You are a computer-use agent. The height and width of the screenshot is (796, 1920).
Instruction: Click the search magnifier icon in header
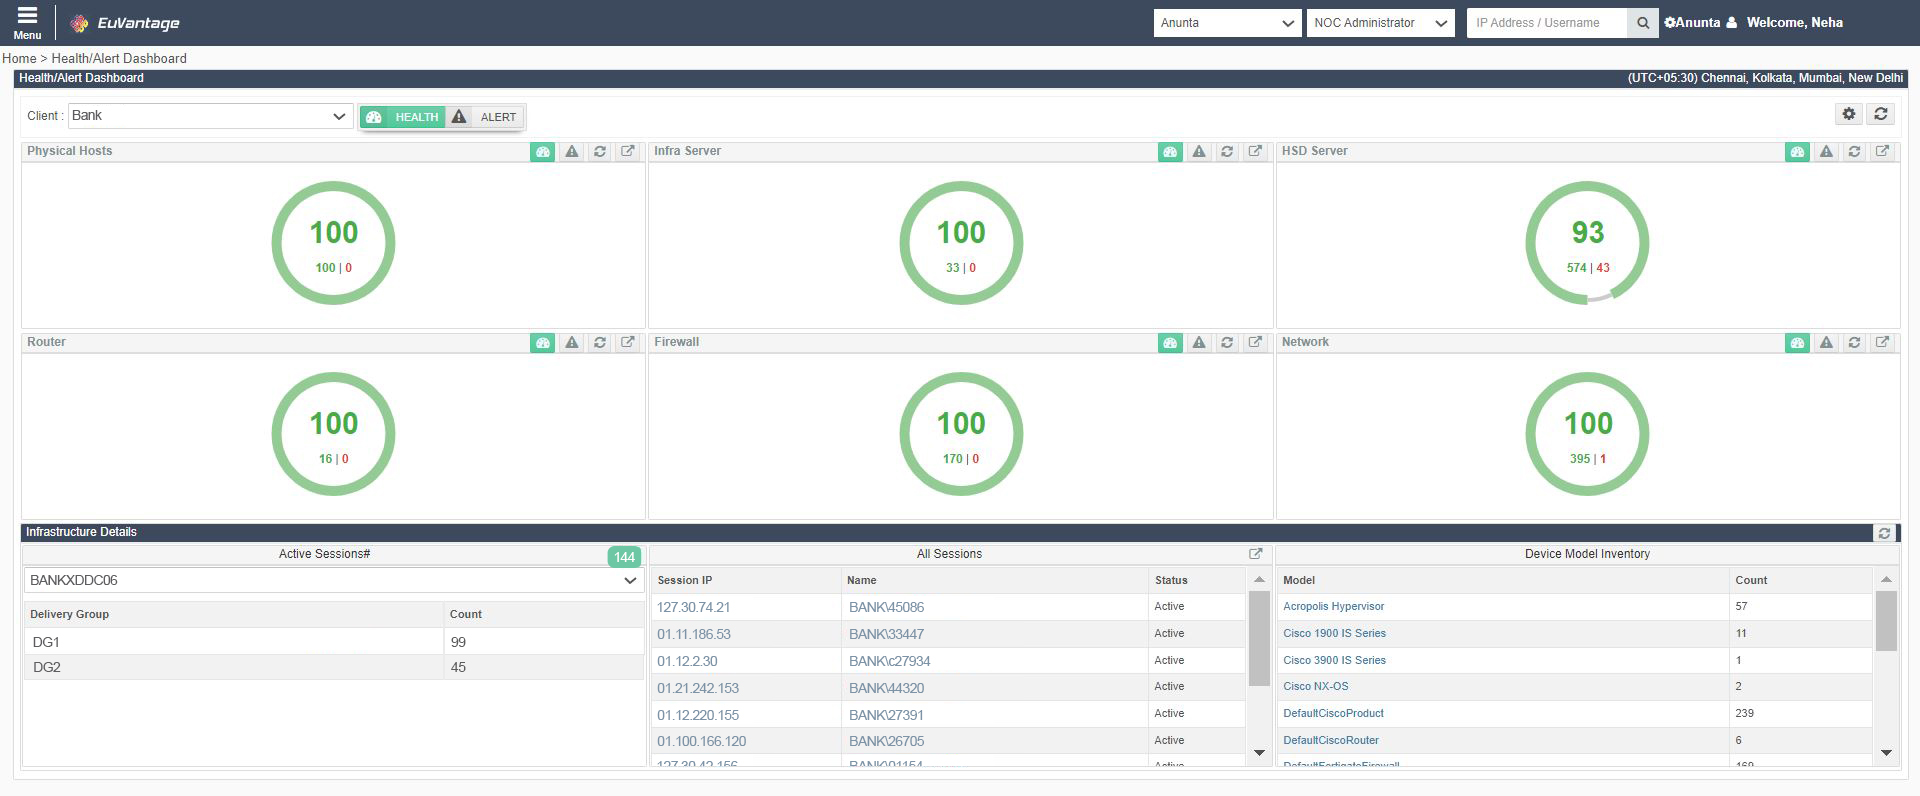pos(1642,23)
